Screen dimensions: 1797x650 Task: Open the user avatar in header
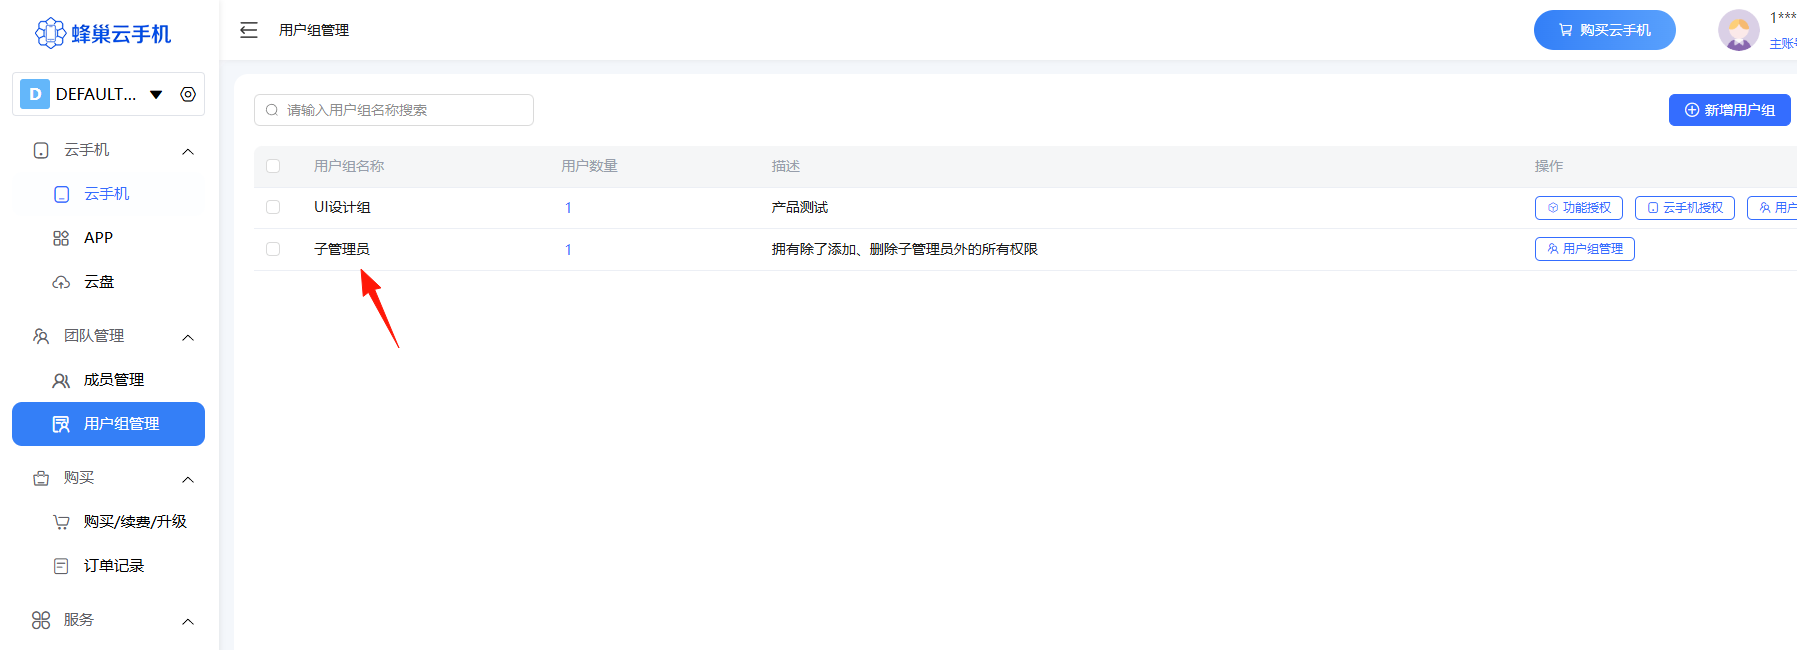tap(1738, 30)
